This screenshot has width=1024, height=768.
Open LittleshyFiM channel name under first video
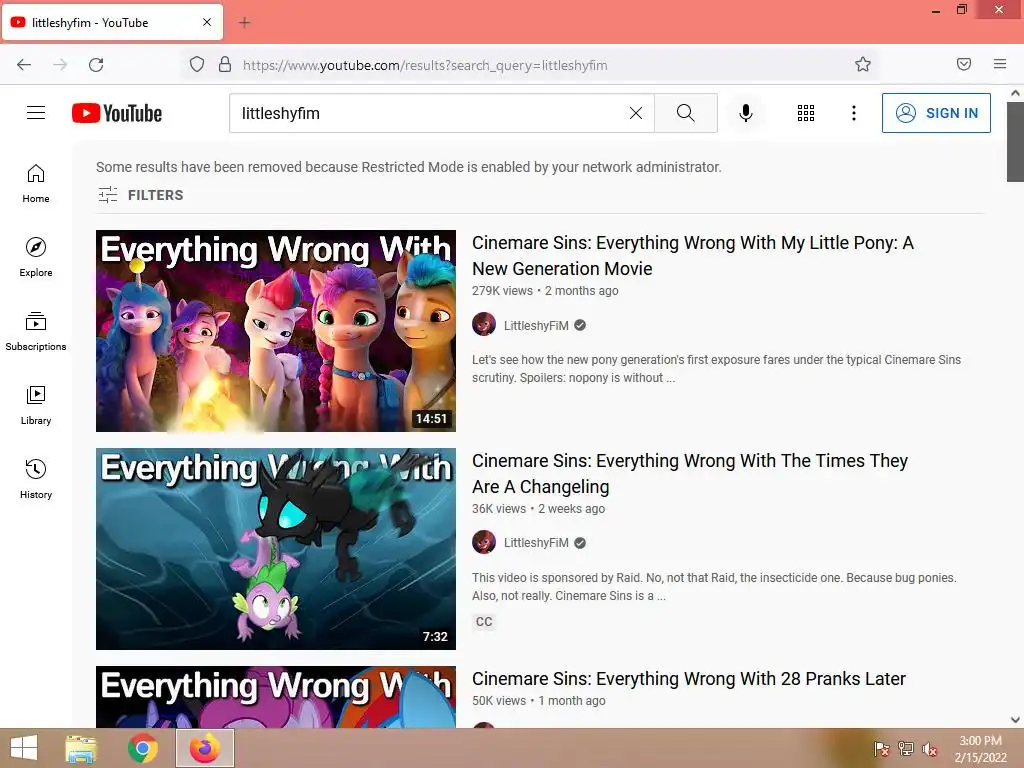[x=536, y=325]
